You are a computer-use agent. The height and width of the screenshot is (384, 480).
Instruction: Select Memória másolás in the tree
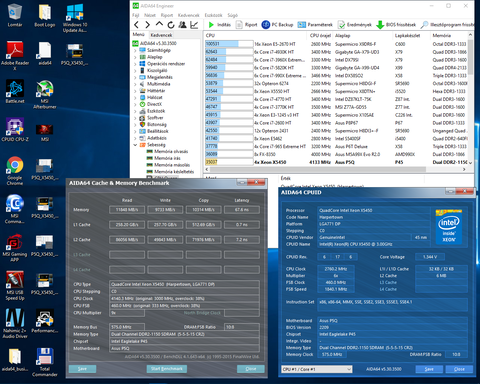pyautogui.click(x=172, y=165)
